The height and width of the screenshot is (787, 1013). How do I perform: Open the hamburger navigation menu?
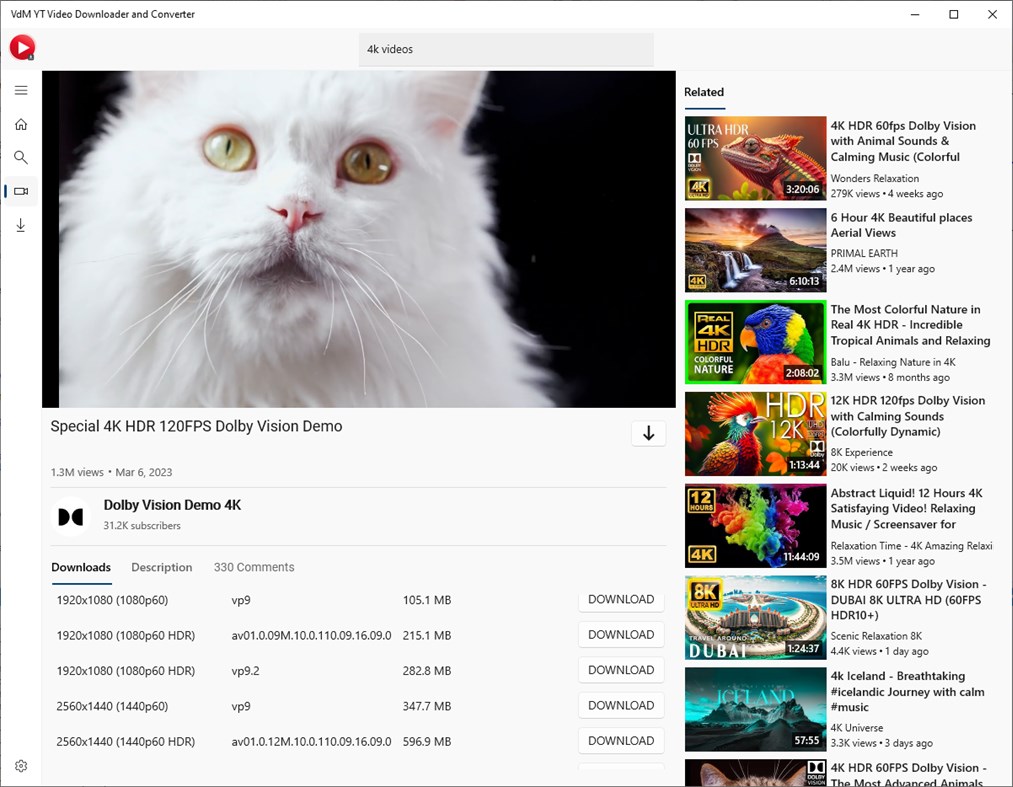[20, 90]
